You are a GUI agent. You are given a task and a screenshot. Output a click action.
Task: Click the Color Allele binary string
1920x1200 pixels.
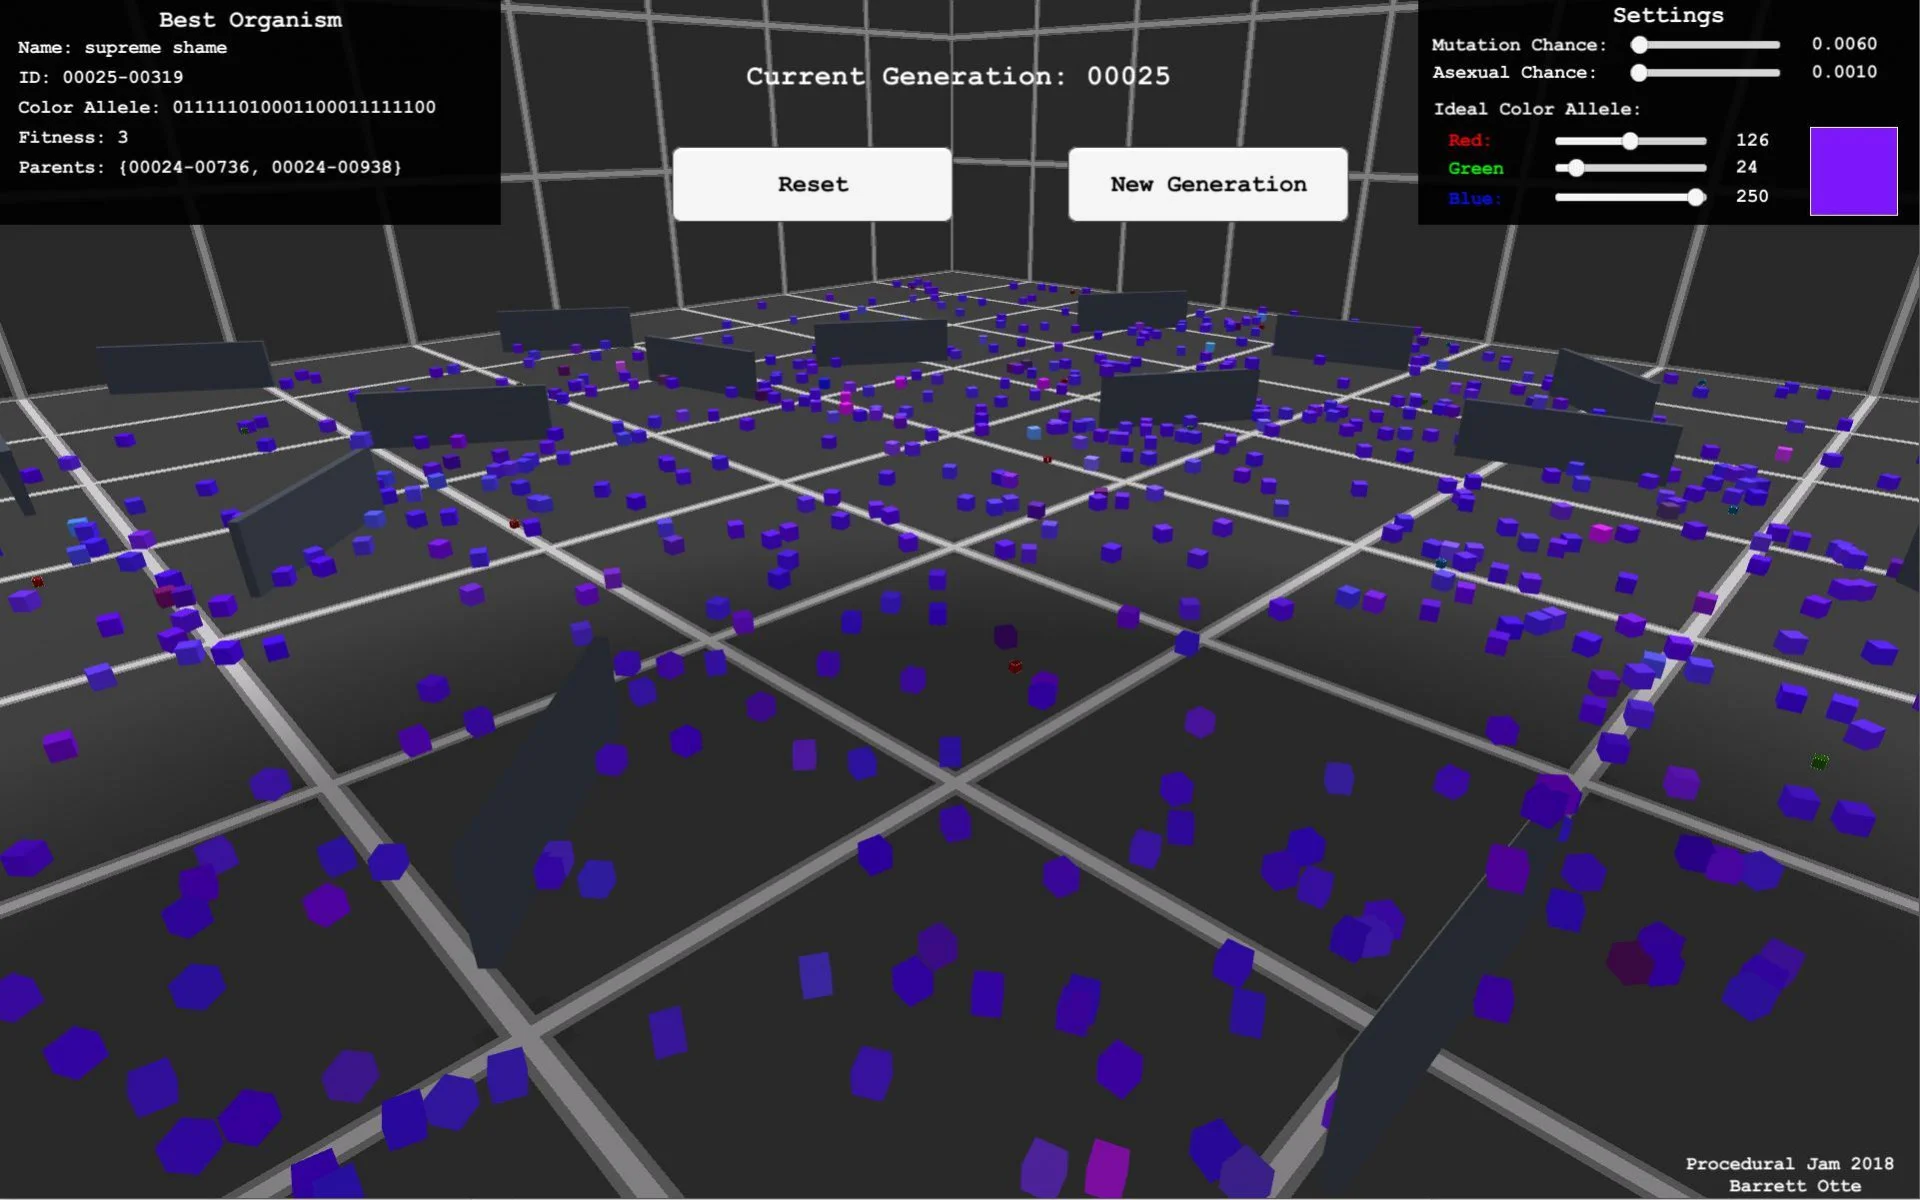pyautogui.click(x=304, y=107)
